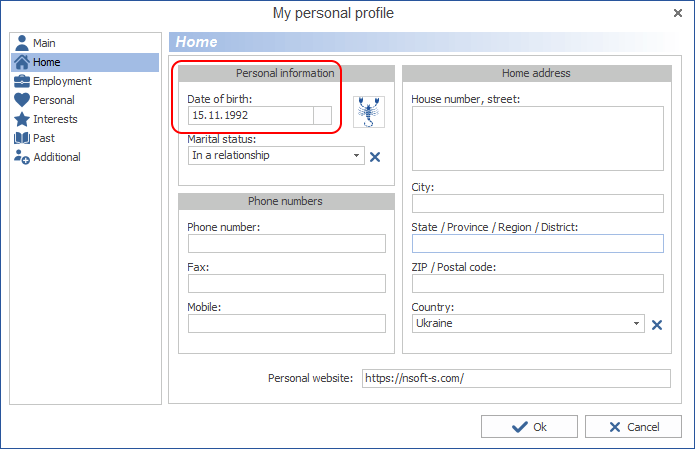This screenshot has width=695, height=449.
Task: Focus the Mobile number field
Action: click(286, 323)
